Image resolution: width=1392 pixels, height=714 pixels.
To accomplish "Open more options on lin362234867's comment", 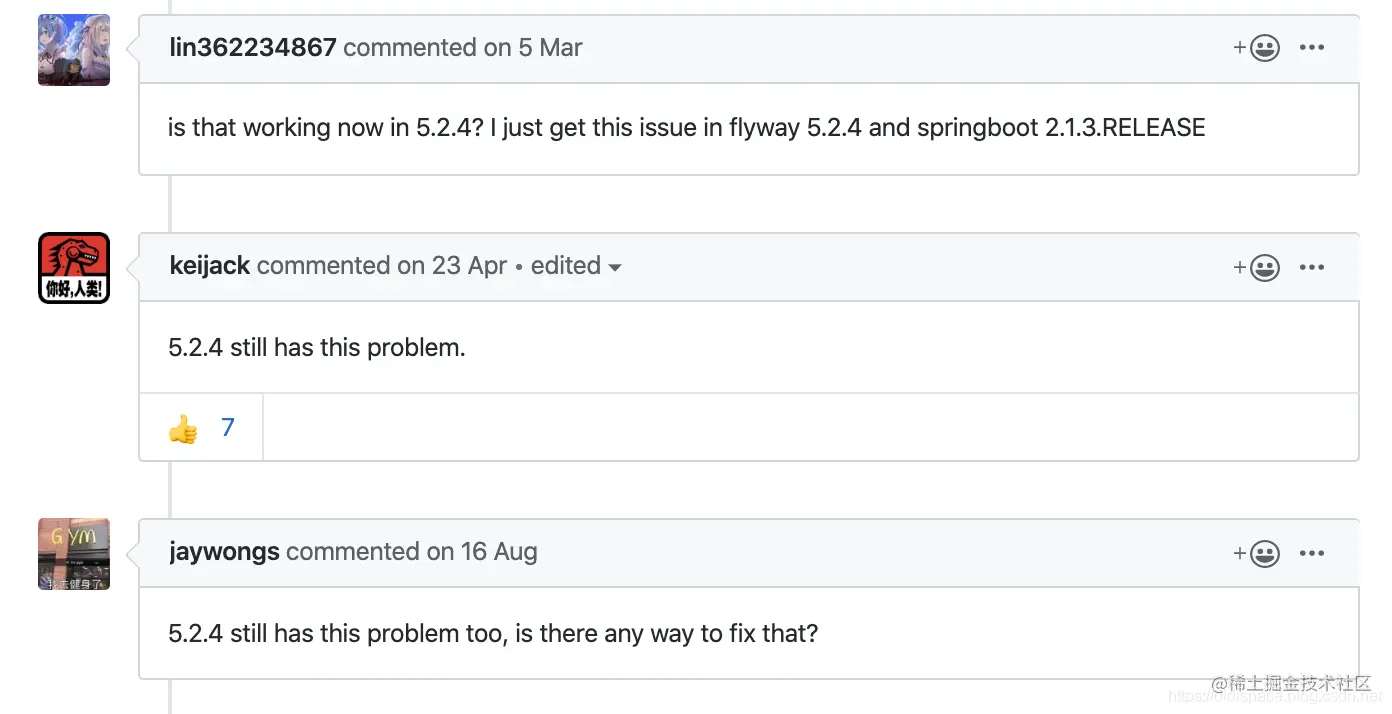I will coord(1312,48).
